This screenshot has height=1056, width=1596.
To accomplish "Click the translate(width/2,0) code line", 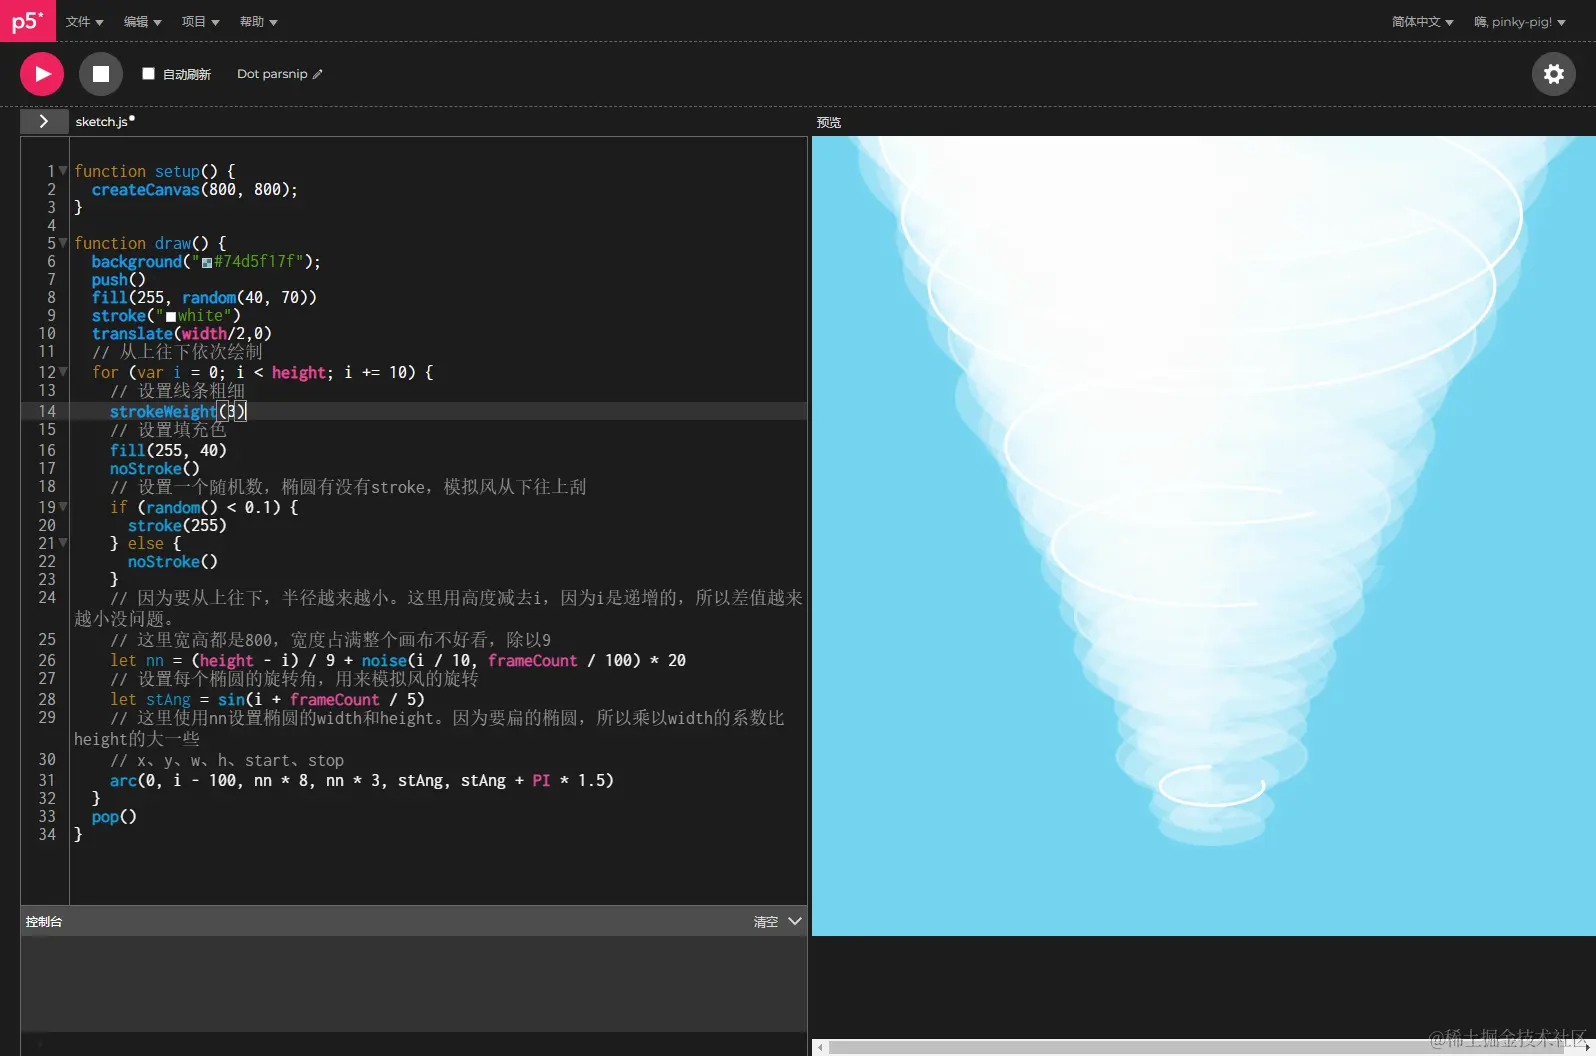I will 182,334.
